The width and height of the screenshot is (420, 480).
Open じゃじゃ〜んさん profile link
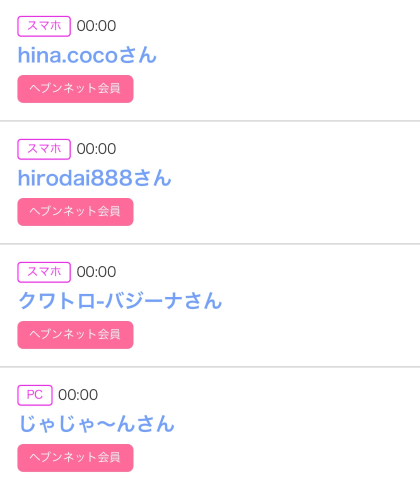97,424
